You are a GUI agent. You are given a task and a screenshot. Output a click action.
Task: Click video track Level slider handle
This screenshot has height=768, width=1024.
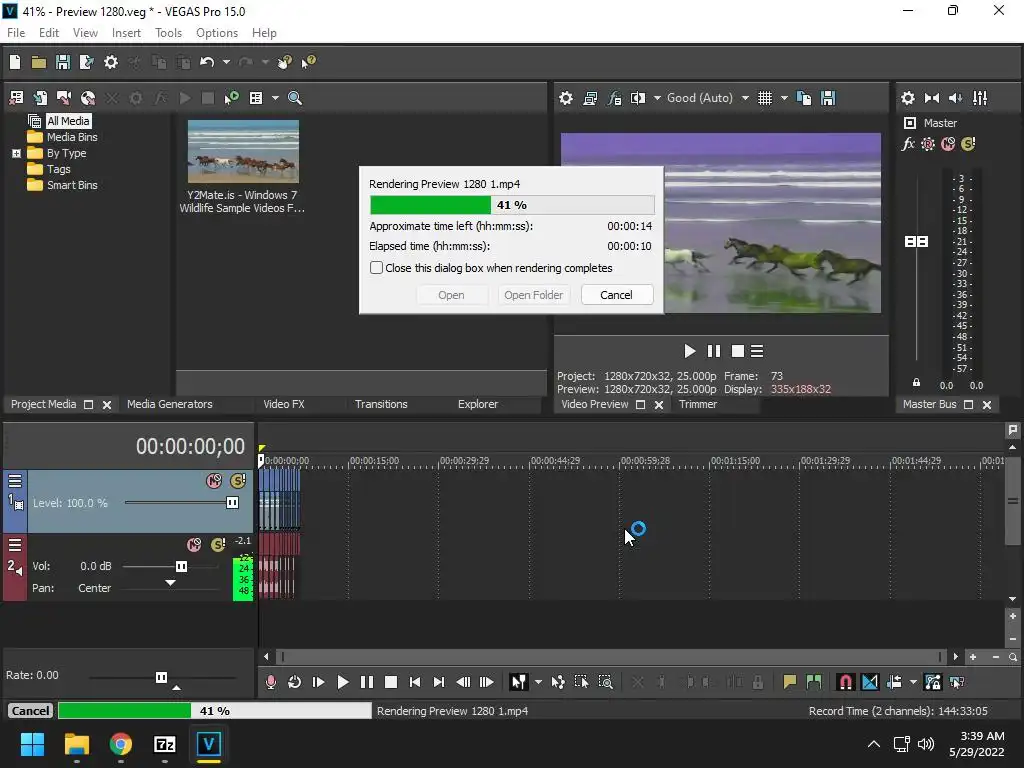coord(232,502)
